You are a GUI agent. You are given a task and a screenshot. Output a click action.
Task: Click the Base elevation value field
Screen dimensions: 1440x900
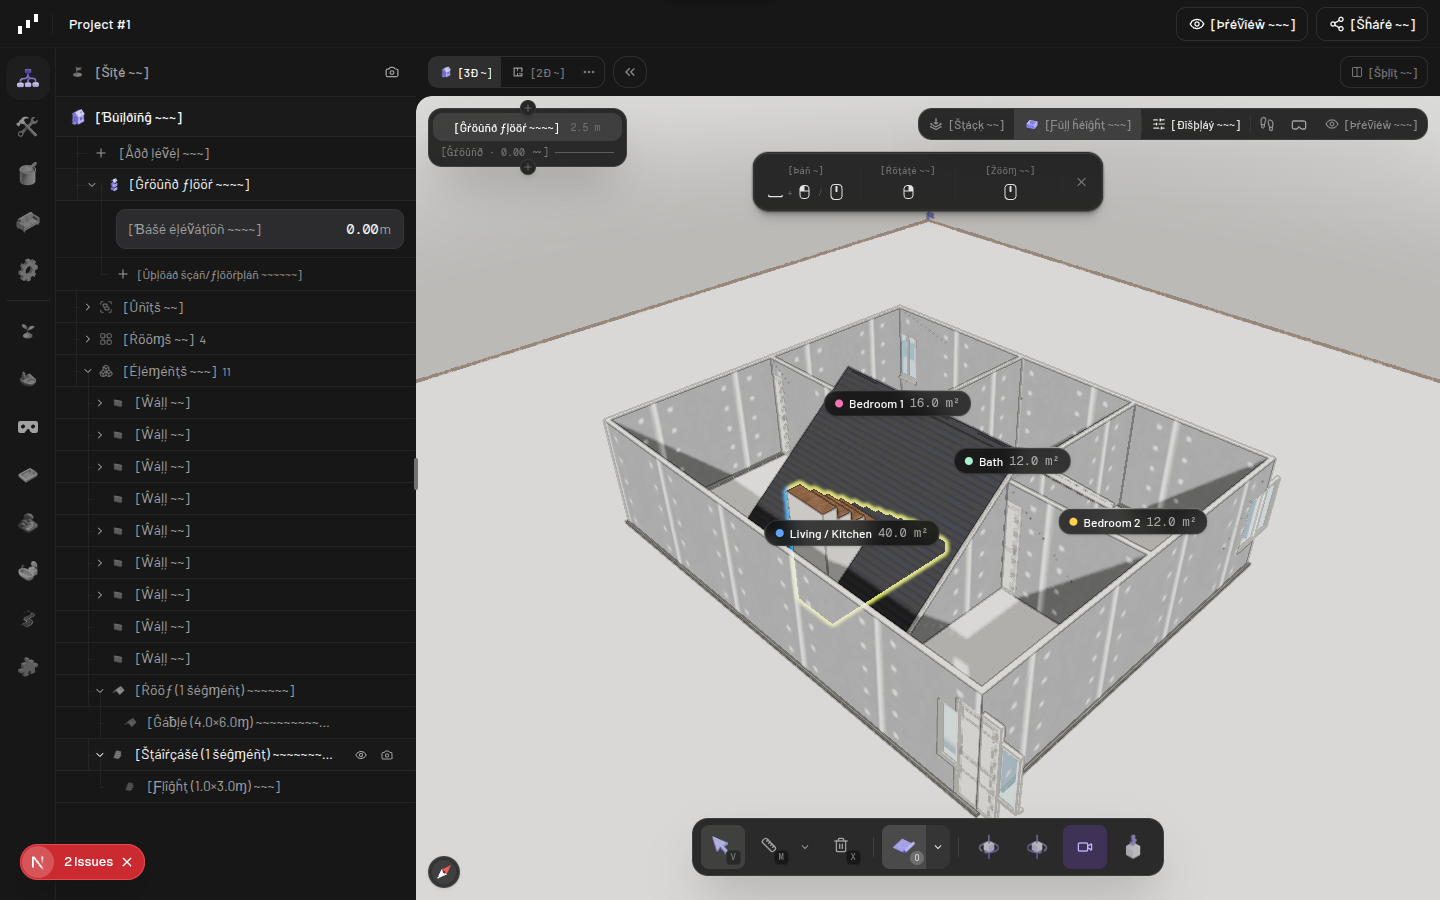tap(260, 229)
